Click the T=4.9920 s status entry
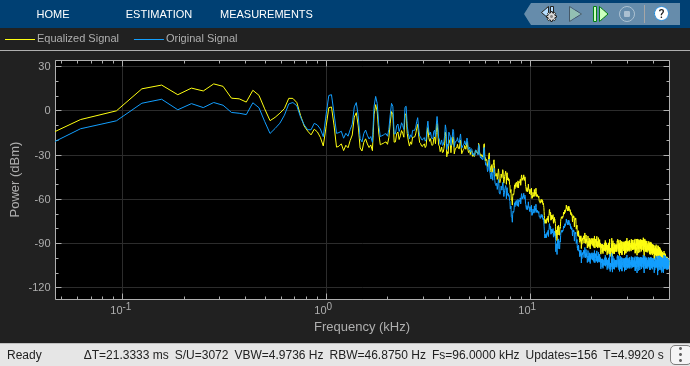Screen dimensions: 690x366 click(634, 355)
